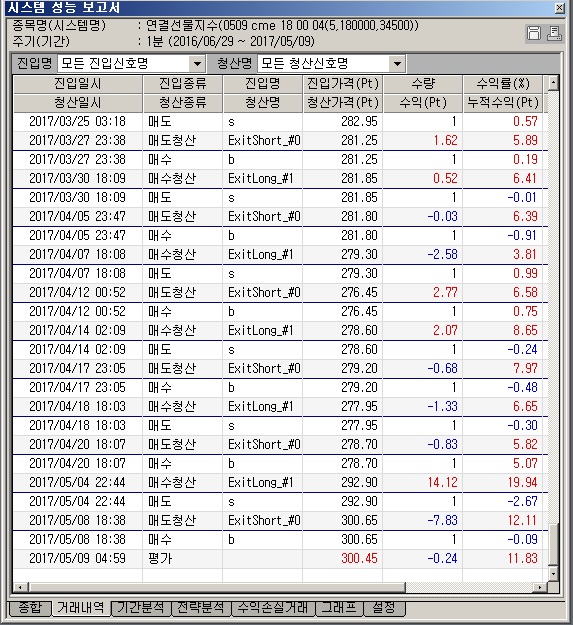573x625 pixels.
Task: Select the 모든 진입신호명 combo box
Action: coord(131,63)
